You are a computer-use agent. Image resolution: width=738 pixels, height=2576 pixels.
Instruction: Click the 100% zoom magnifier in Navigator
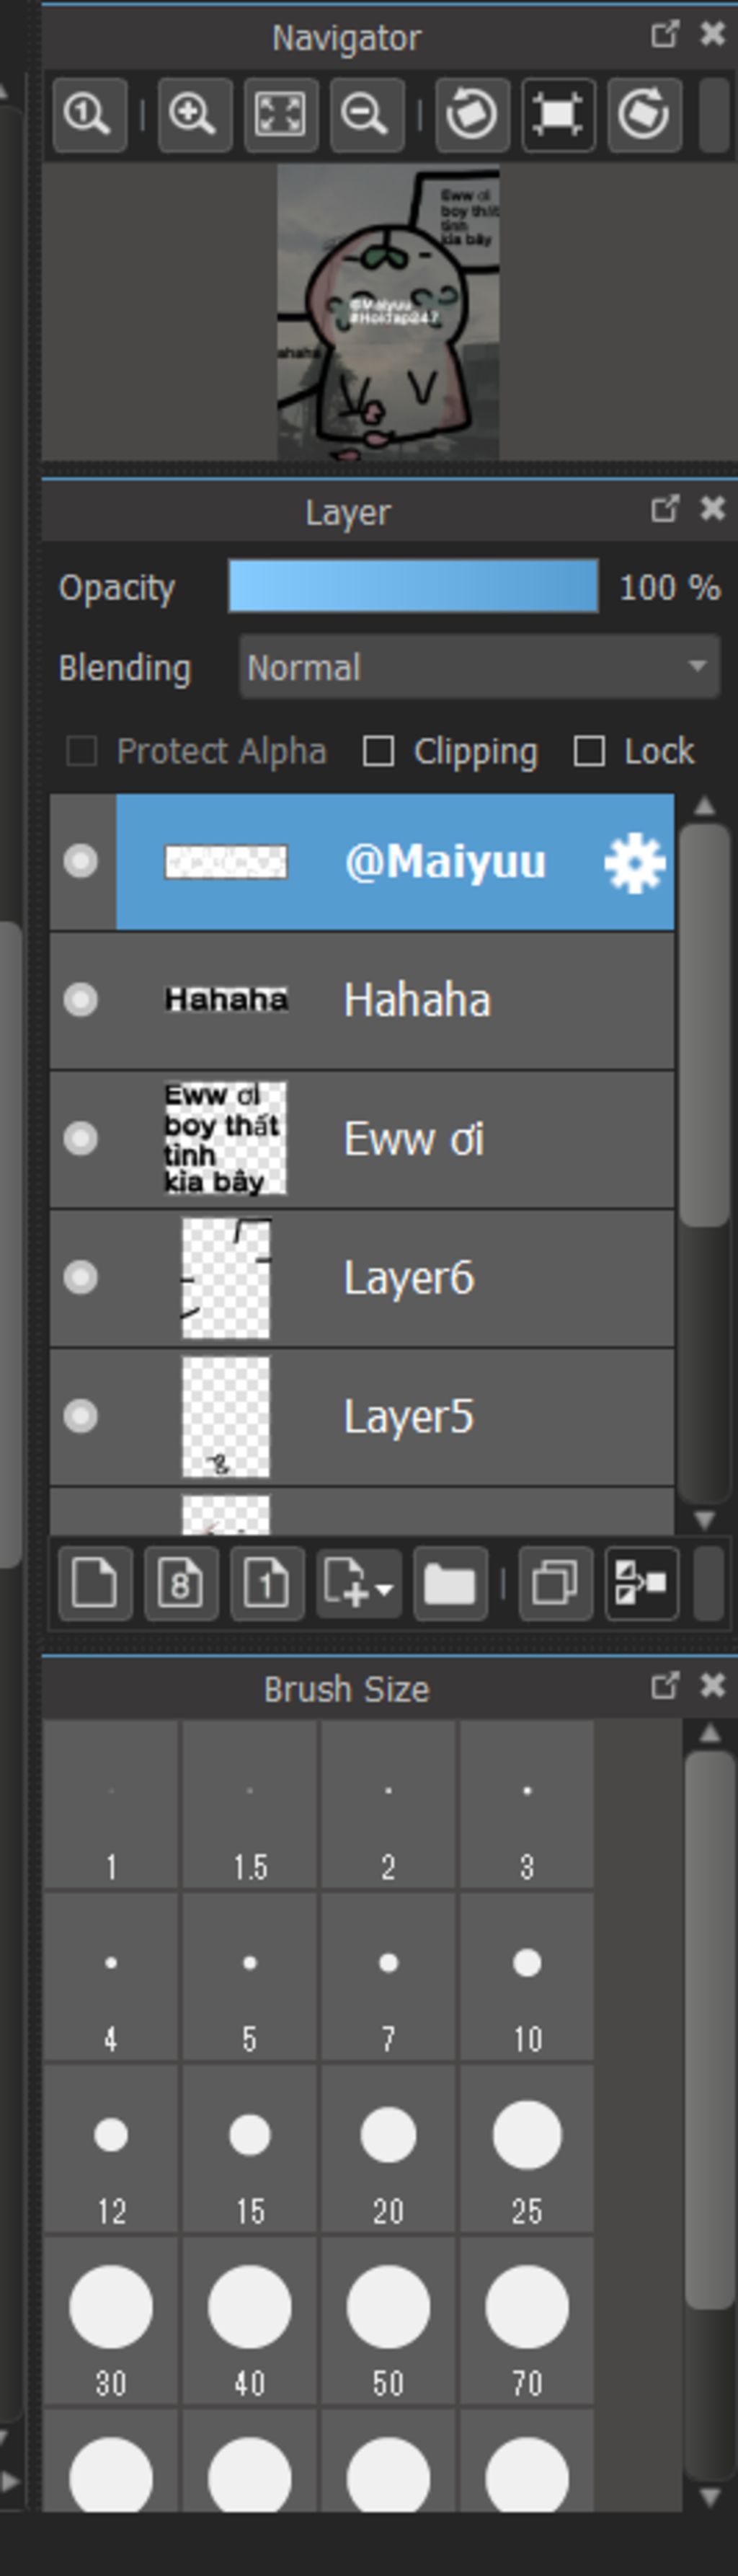point(89,115)
